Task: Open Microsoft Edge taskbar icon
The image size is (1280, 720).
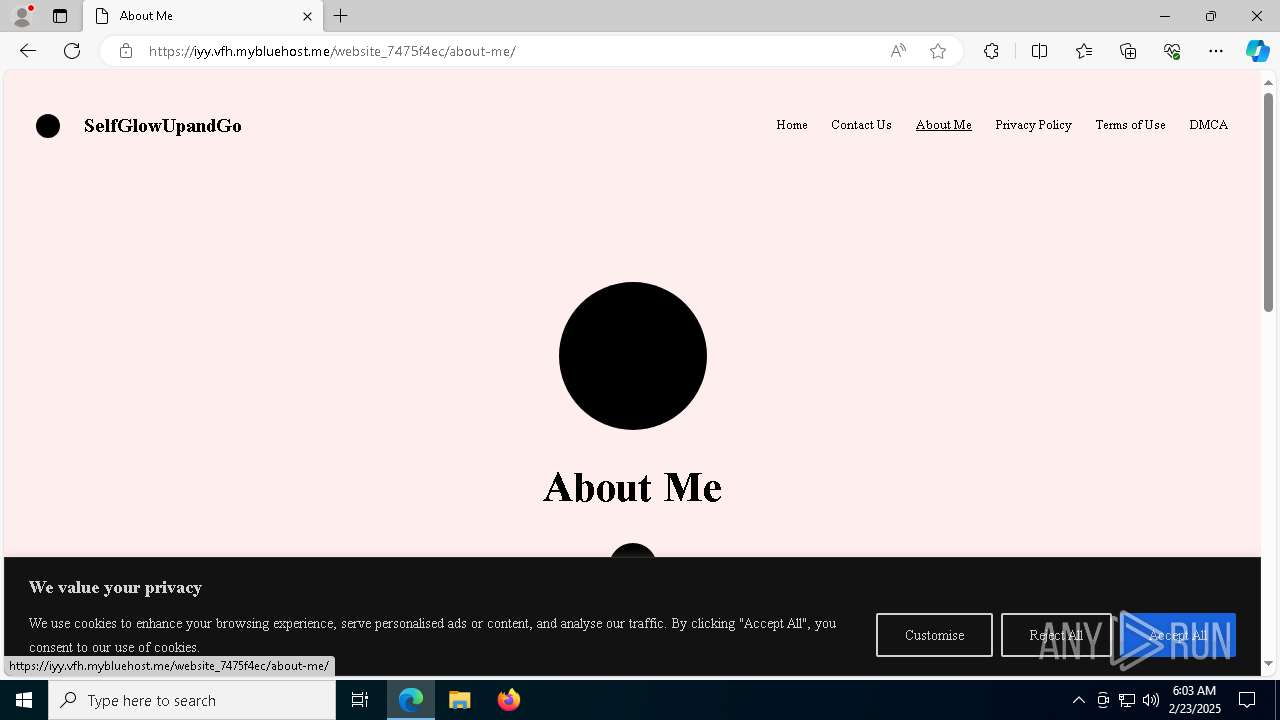Action: (x=411, y=700)
